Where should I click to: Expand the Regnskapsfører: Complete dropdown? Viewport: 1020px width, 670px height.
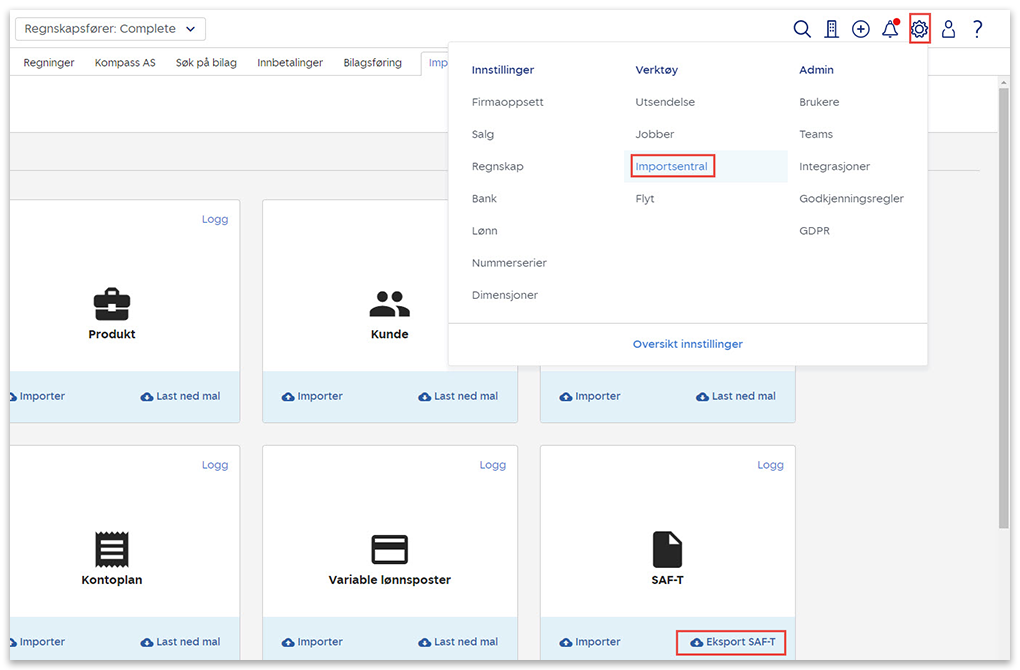pos(110,29)
